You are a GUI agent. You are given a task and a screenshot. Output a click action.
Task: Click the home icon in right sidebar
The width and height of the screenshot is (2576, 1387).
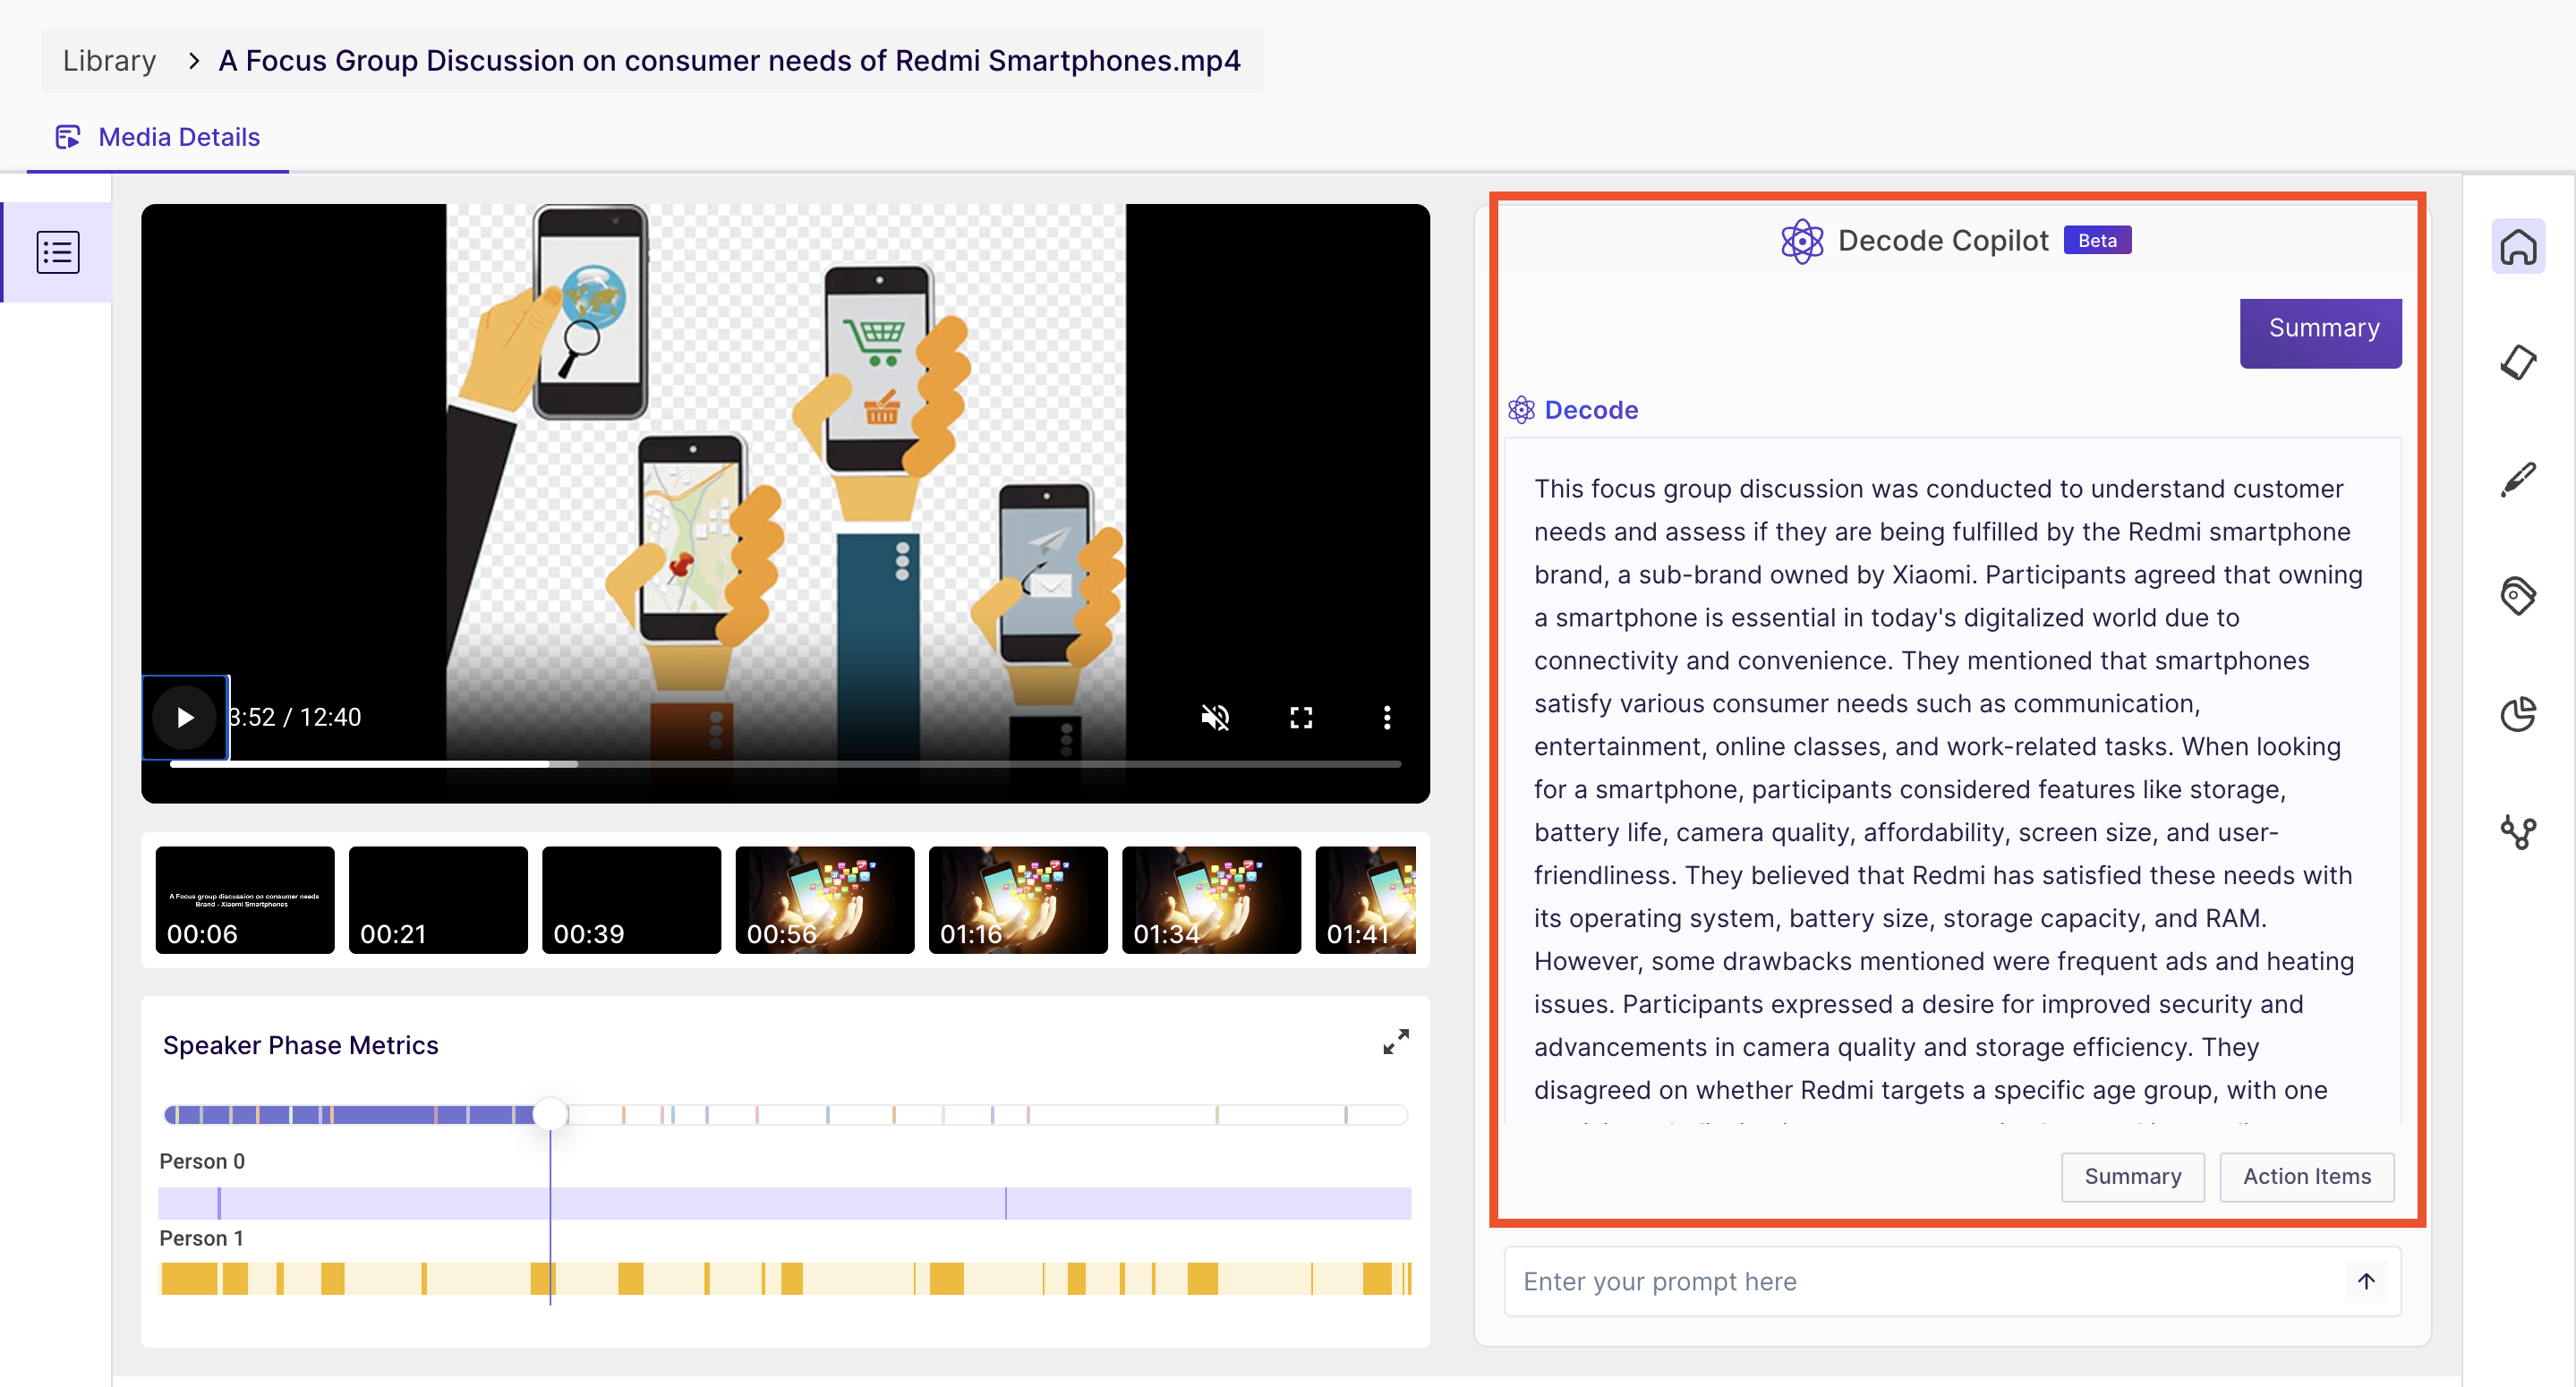coord(2518,247)
